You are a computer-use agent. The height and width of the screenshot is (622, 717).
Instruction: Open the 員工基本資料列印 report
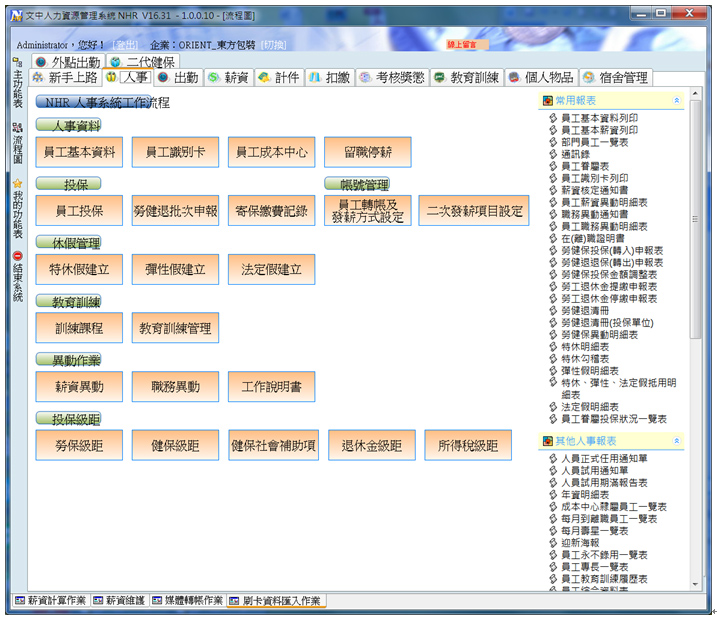coord(599,118)
